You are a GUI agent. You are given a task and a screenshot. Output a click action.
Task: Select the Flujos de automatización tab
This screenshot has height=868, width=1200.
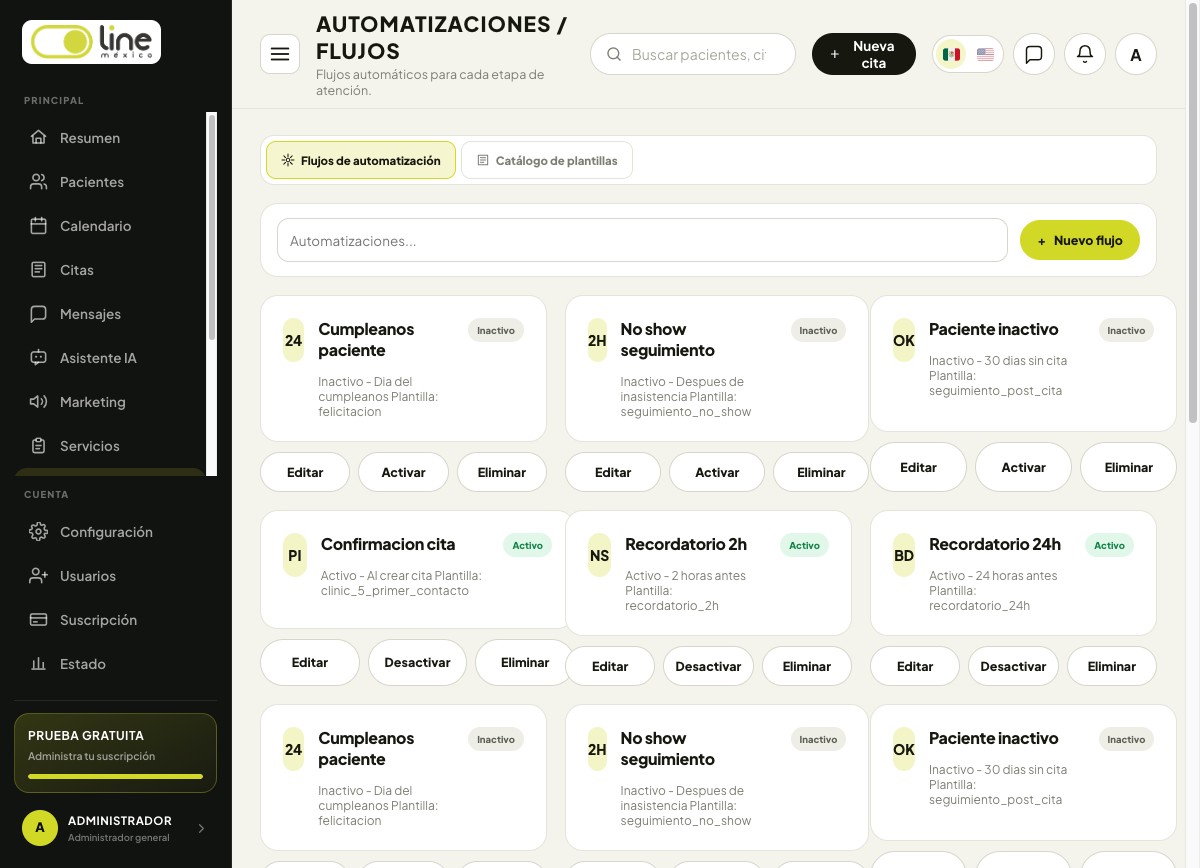coord(361,160)
